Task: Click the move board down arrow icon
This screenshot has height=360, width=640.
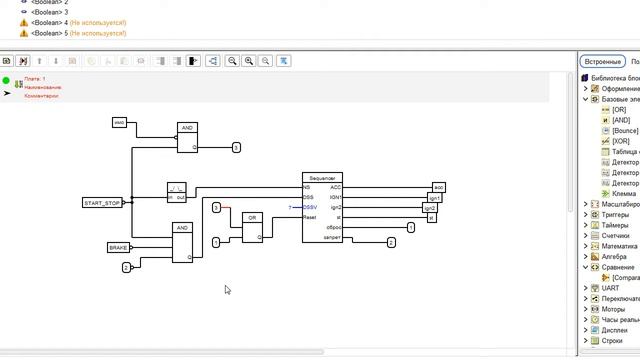Action: point(56,61)
